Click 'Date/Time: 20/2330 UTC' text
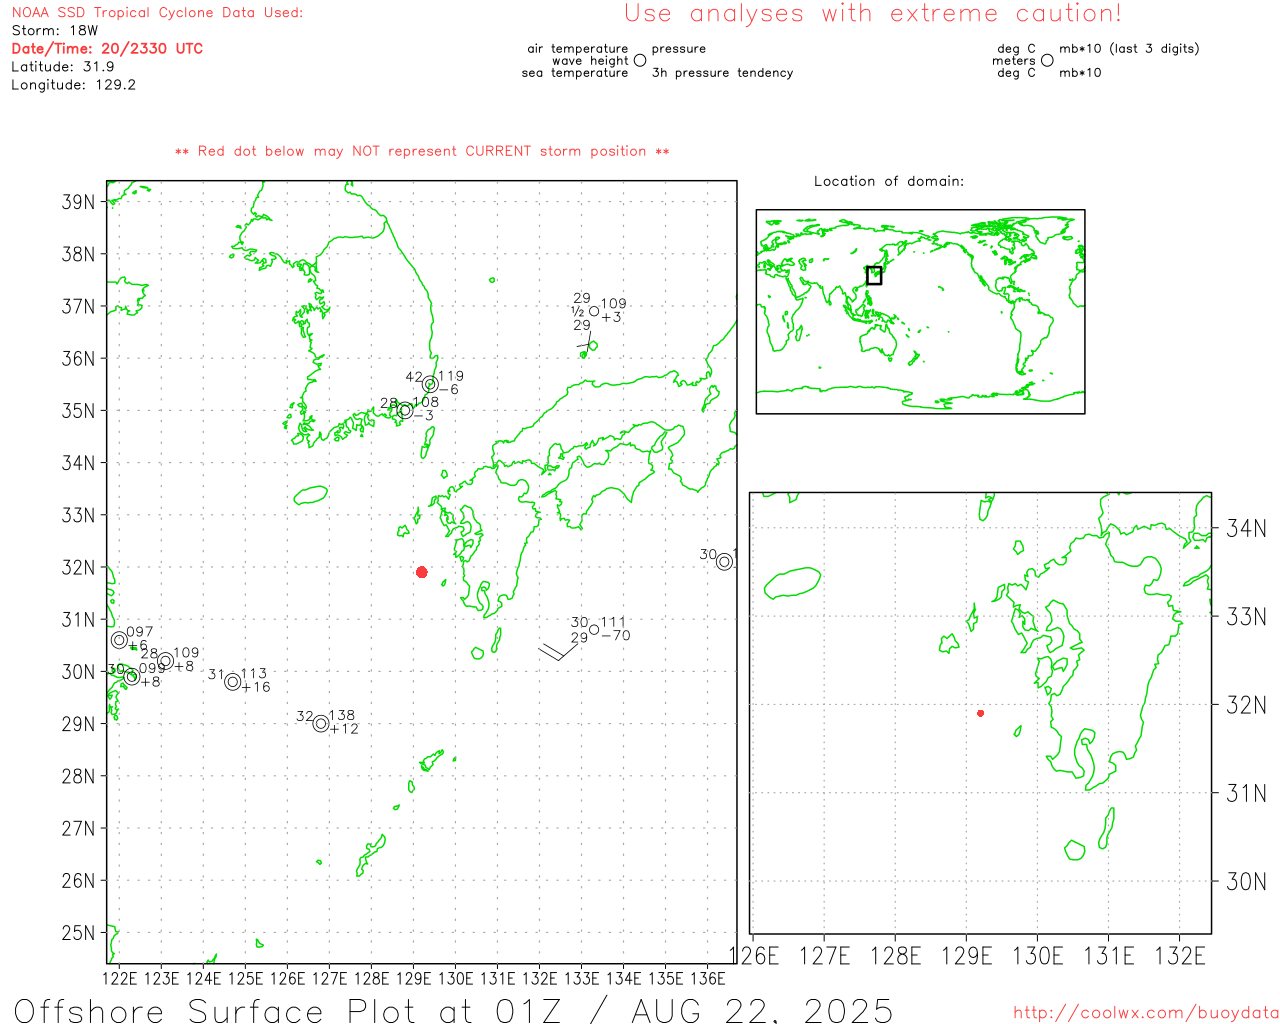This screenshot has width=1280, height=1024. (107, 49)
